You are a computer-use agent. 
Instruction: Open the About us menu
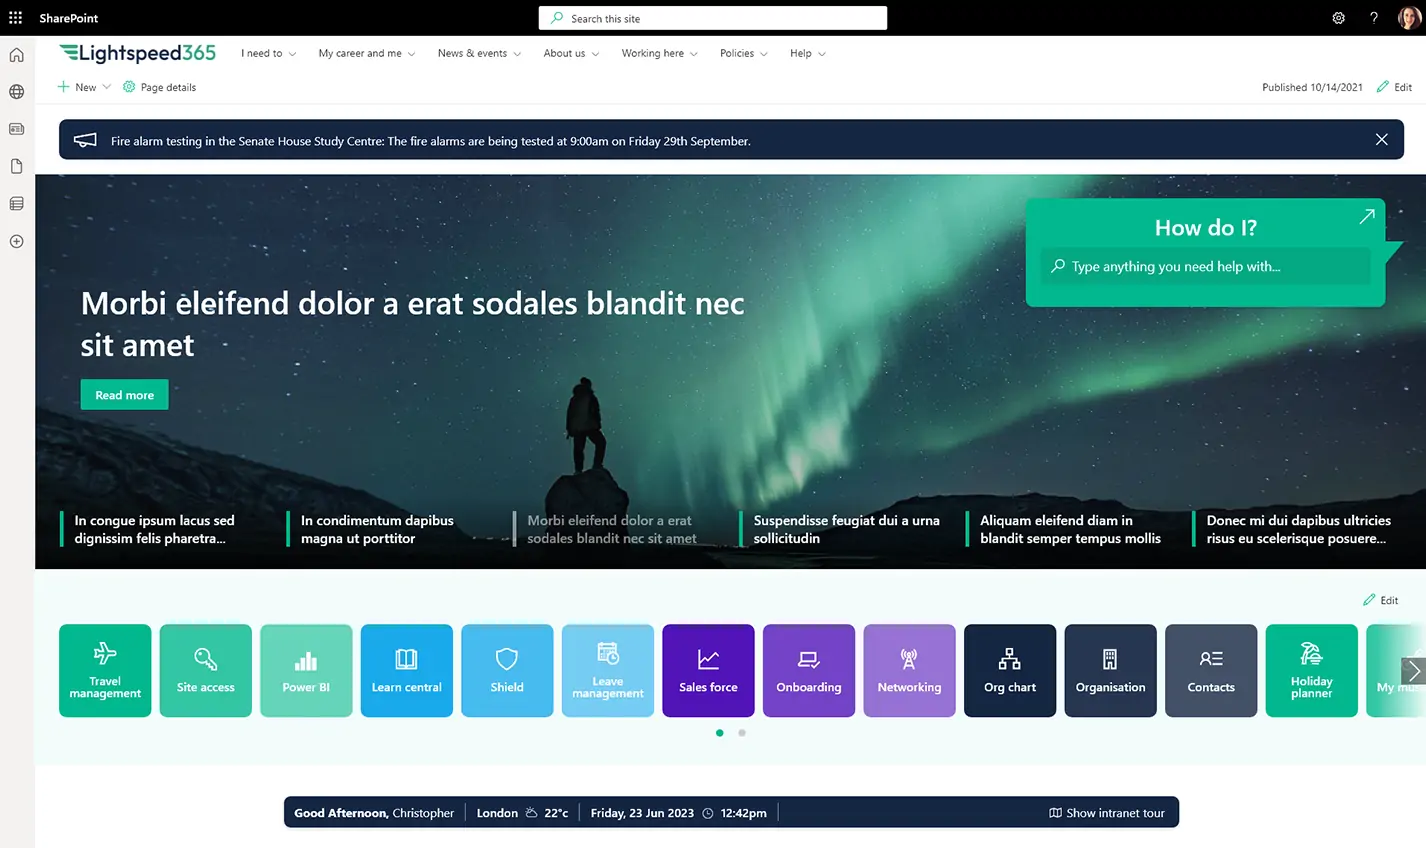(x=571, y=54)
